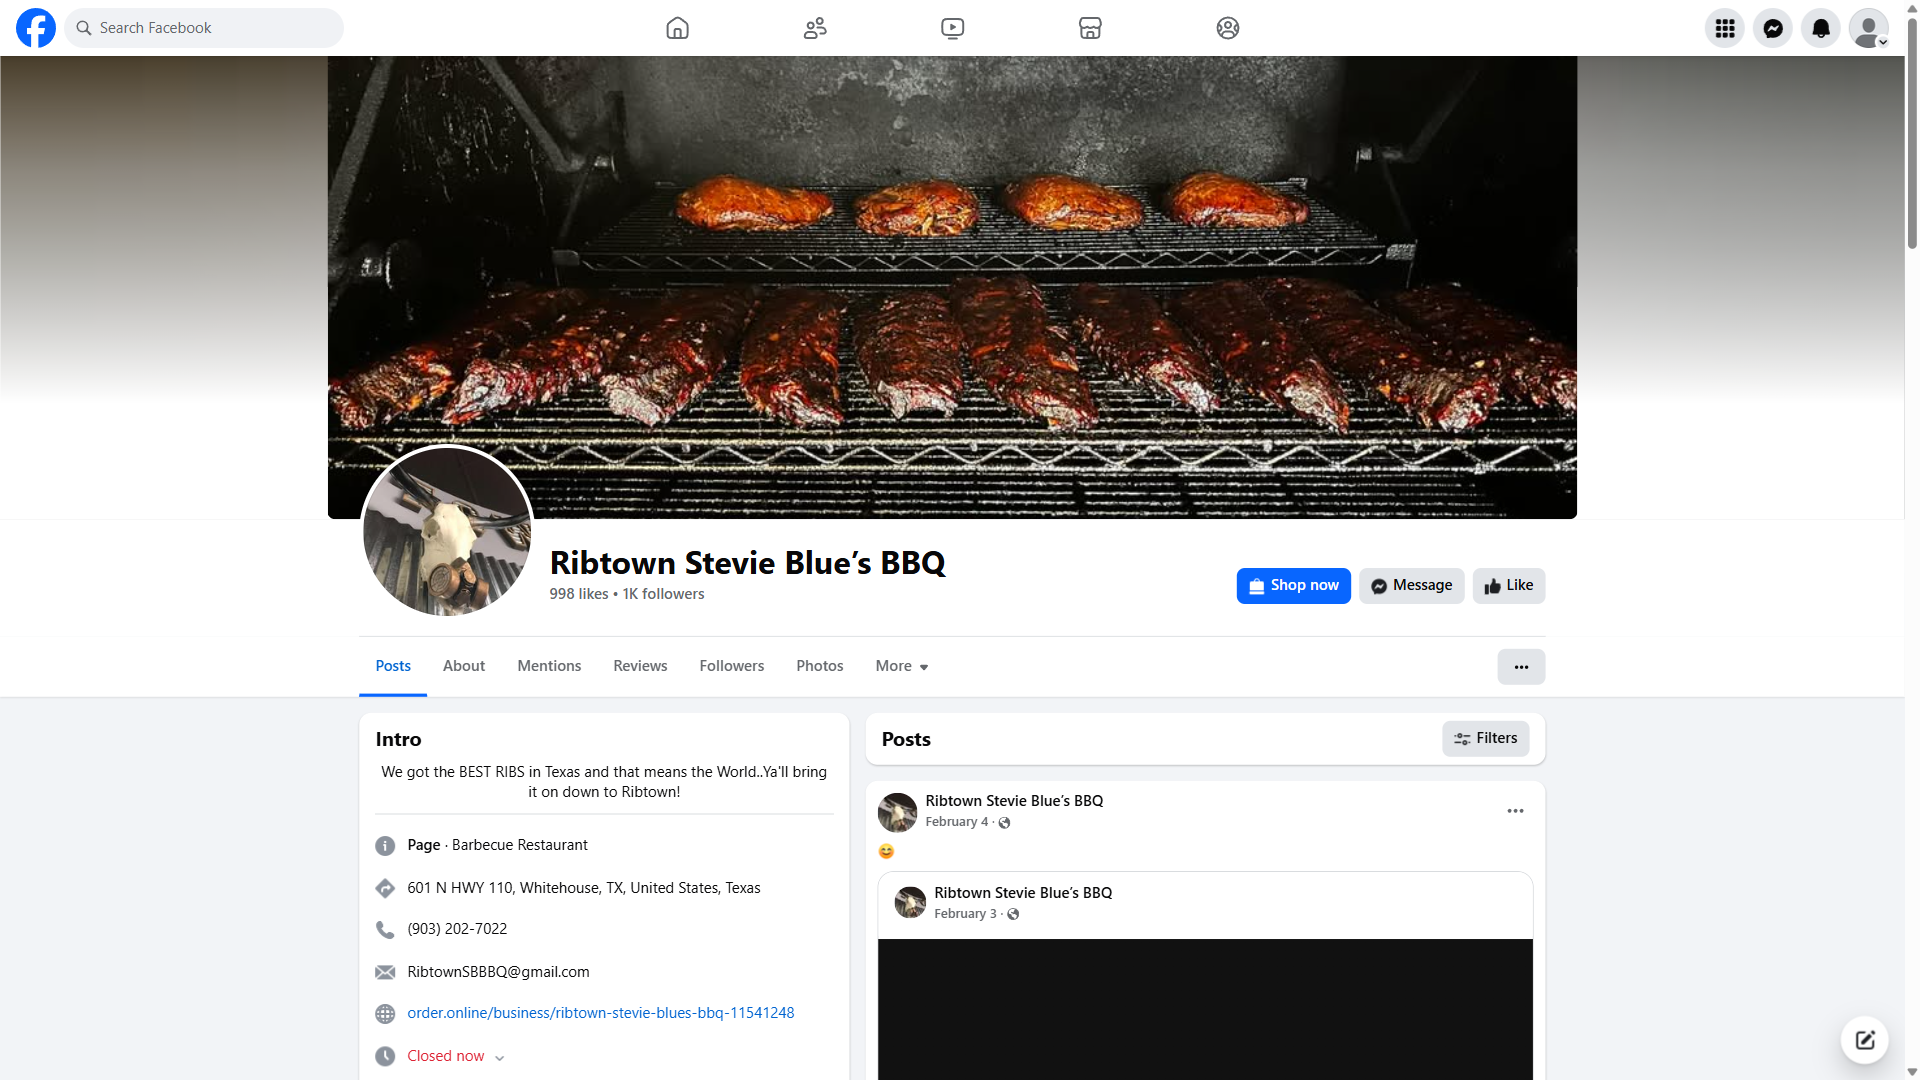Open account menu from profile avatar
This screenshot has width=1920, height=1080.
1867,28
